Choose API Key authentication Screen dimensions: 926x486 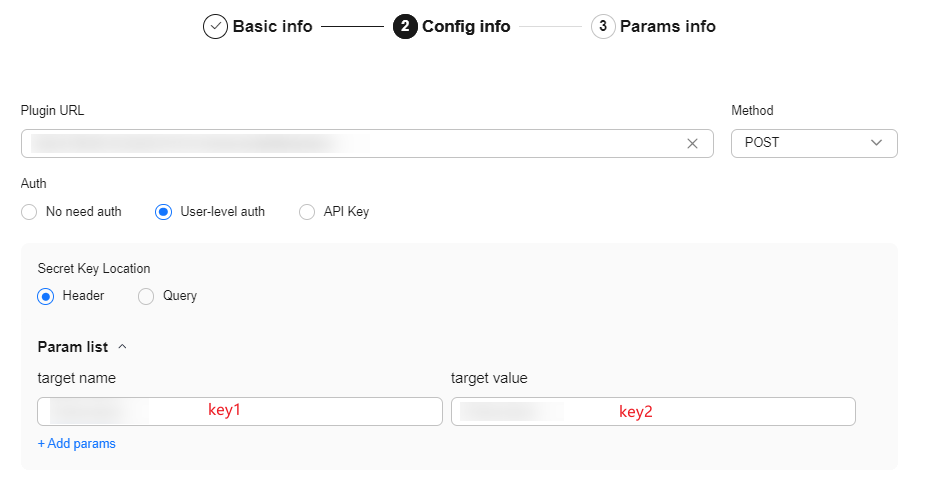click(x=308, y=212)
